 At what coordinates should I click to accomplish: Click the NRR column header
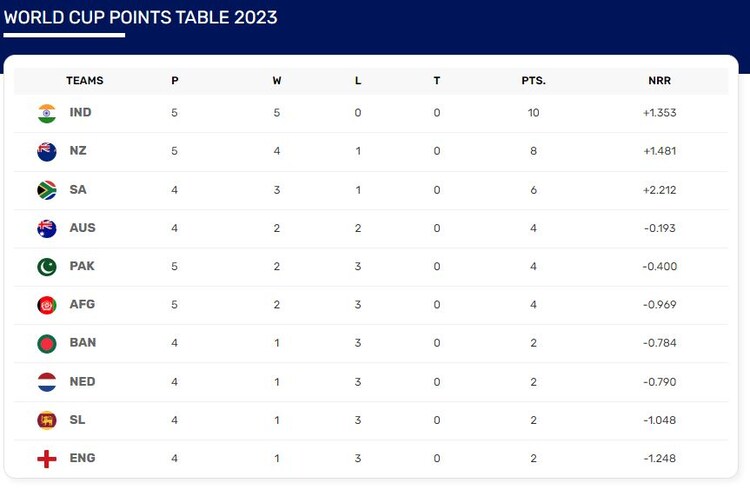(660, 81)
